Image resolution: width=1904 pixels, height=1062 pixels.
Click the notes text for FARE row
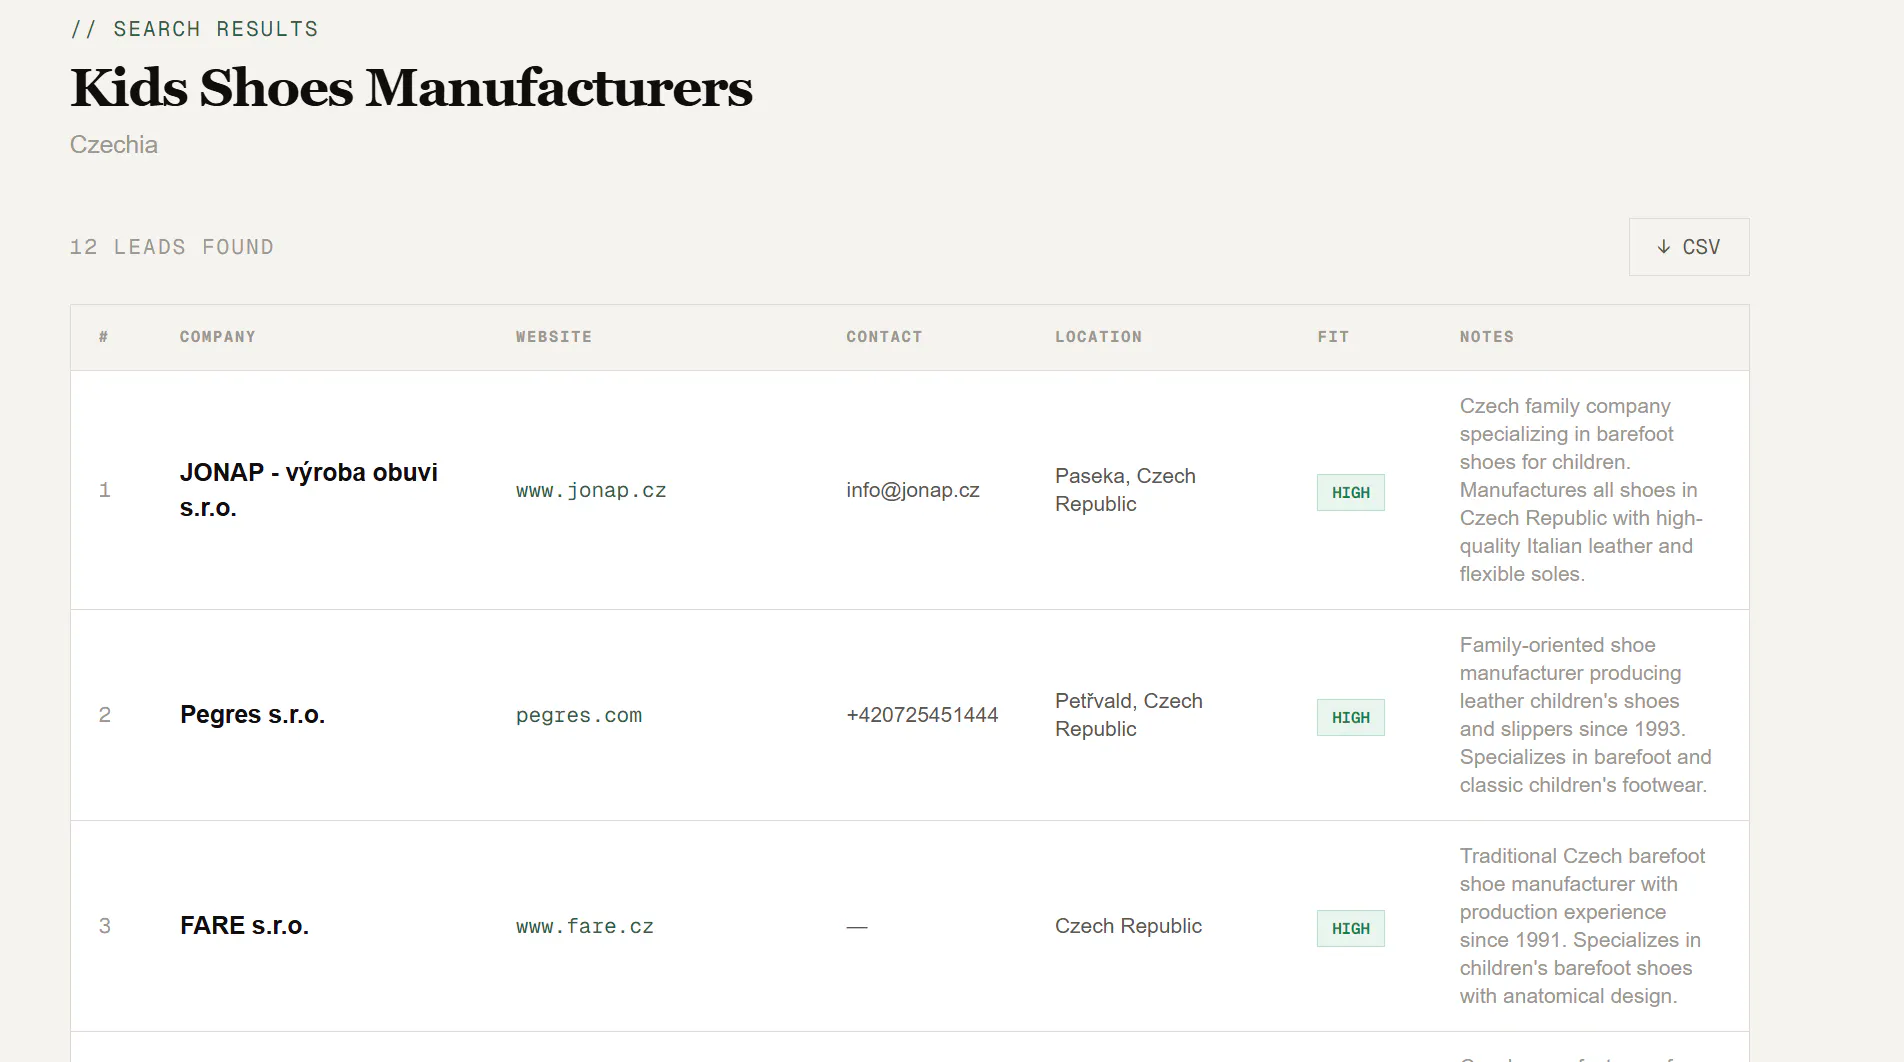click(x=1583, y=926)
